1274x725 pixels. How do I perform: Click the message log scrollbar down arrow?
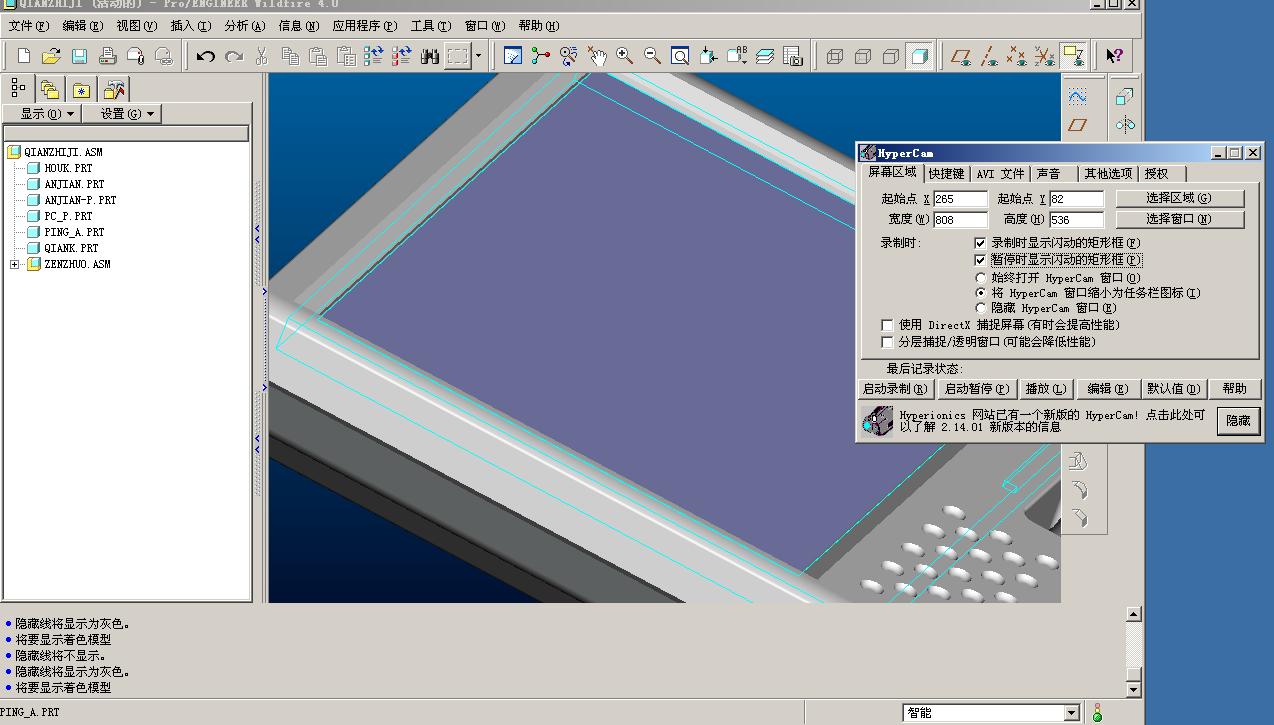[1133, 690]
